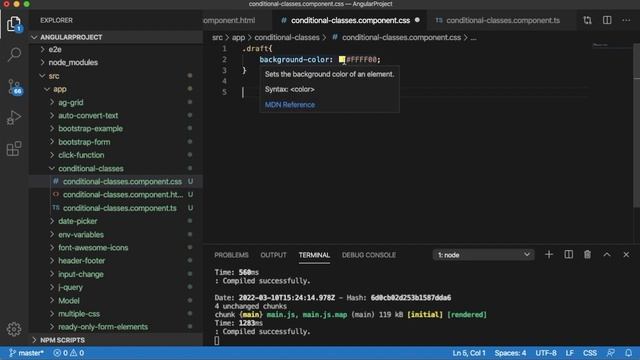Maximize the terminal panel size
This screenshot has width=640, height=360.
pyautogui.click(x=607, y=255)
